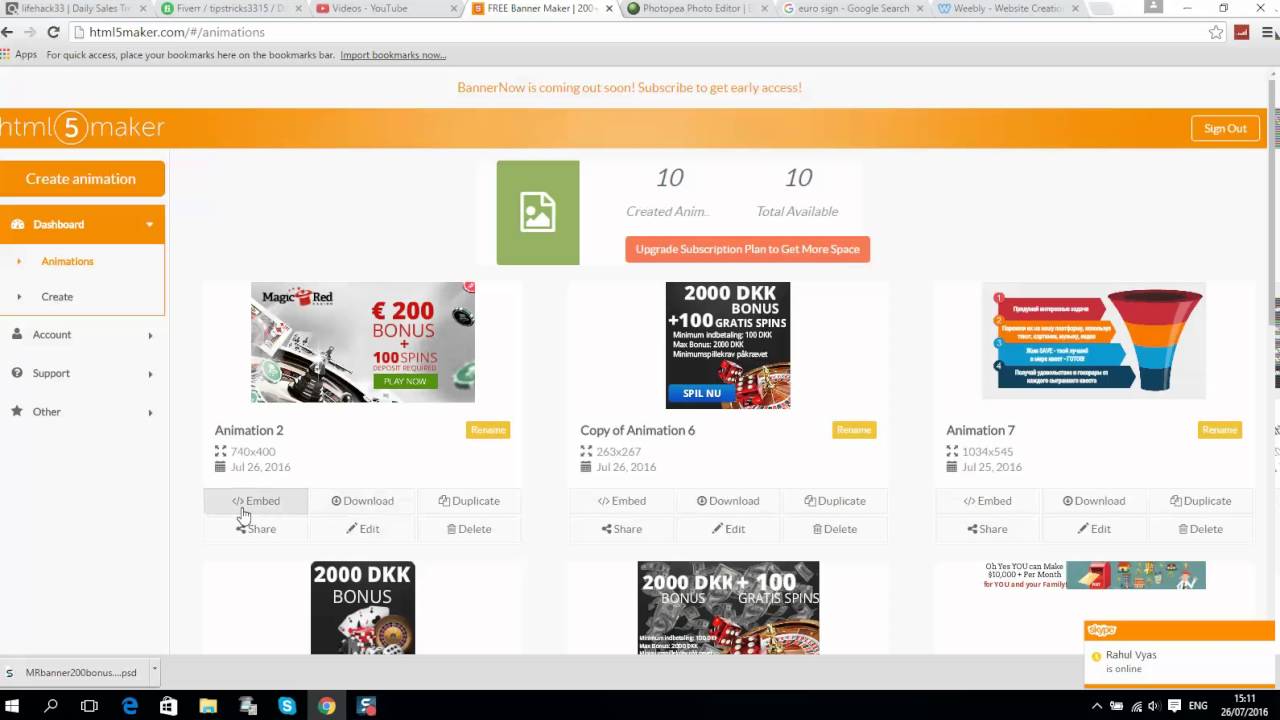Image resolution: width=1280 pixels, height=720 pixels.
Task: Delete Copy of Animation 6
Action: [835, 529]
